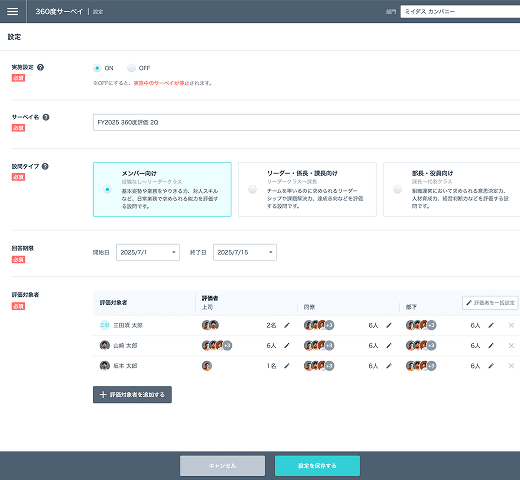520x480 pixels.
Task: Click the キャンセル button
Action: (x=223, y=466)
